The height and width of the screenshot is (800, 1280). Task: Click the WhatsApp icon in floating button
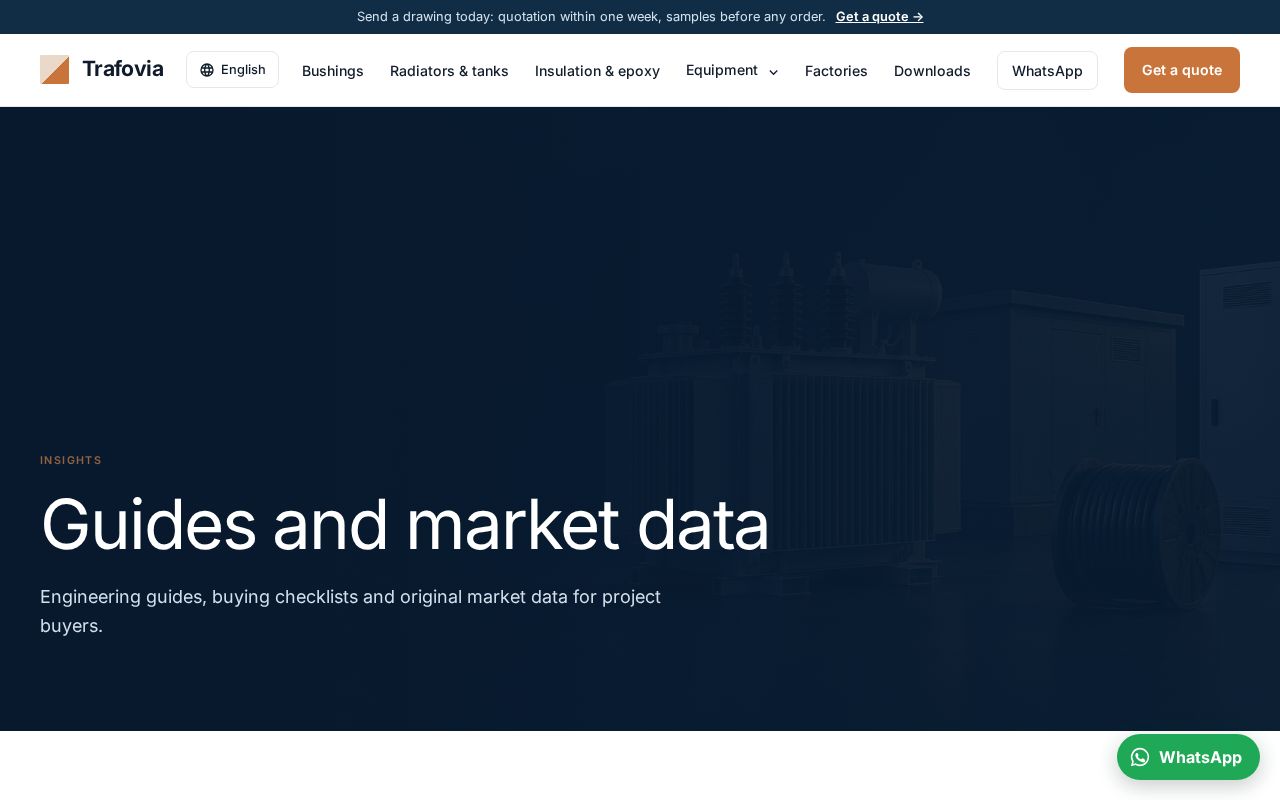click(x=1140, y=757)
